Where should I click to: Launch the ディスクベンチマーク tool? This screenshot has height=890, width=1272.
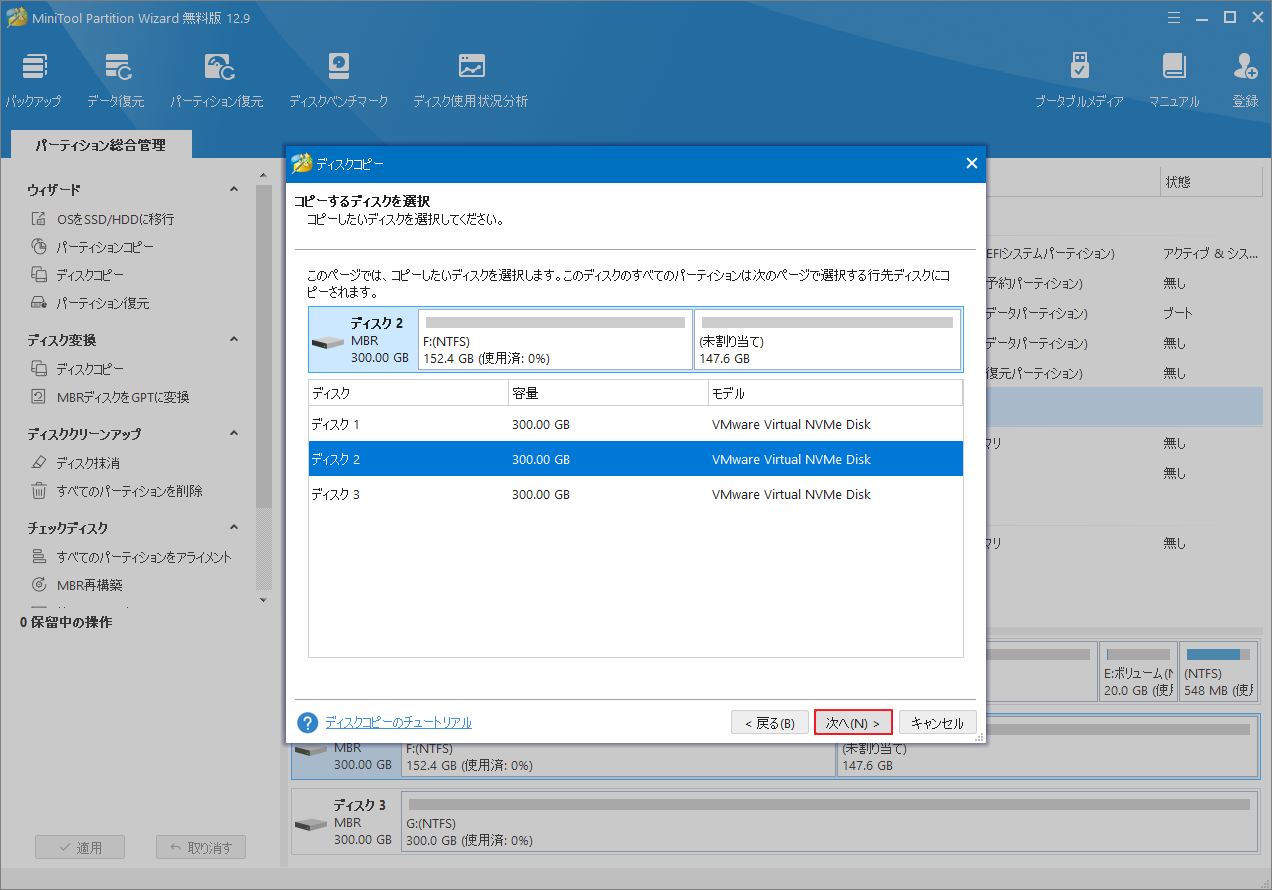tap(338, 80)
